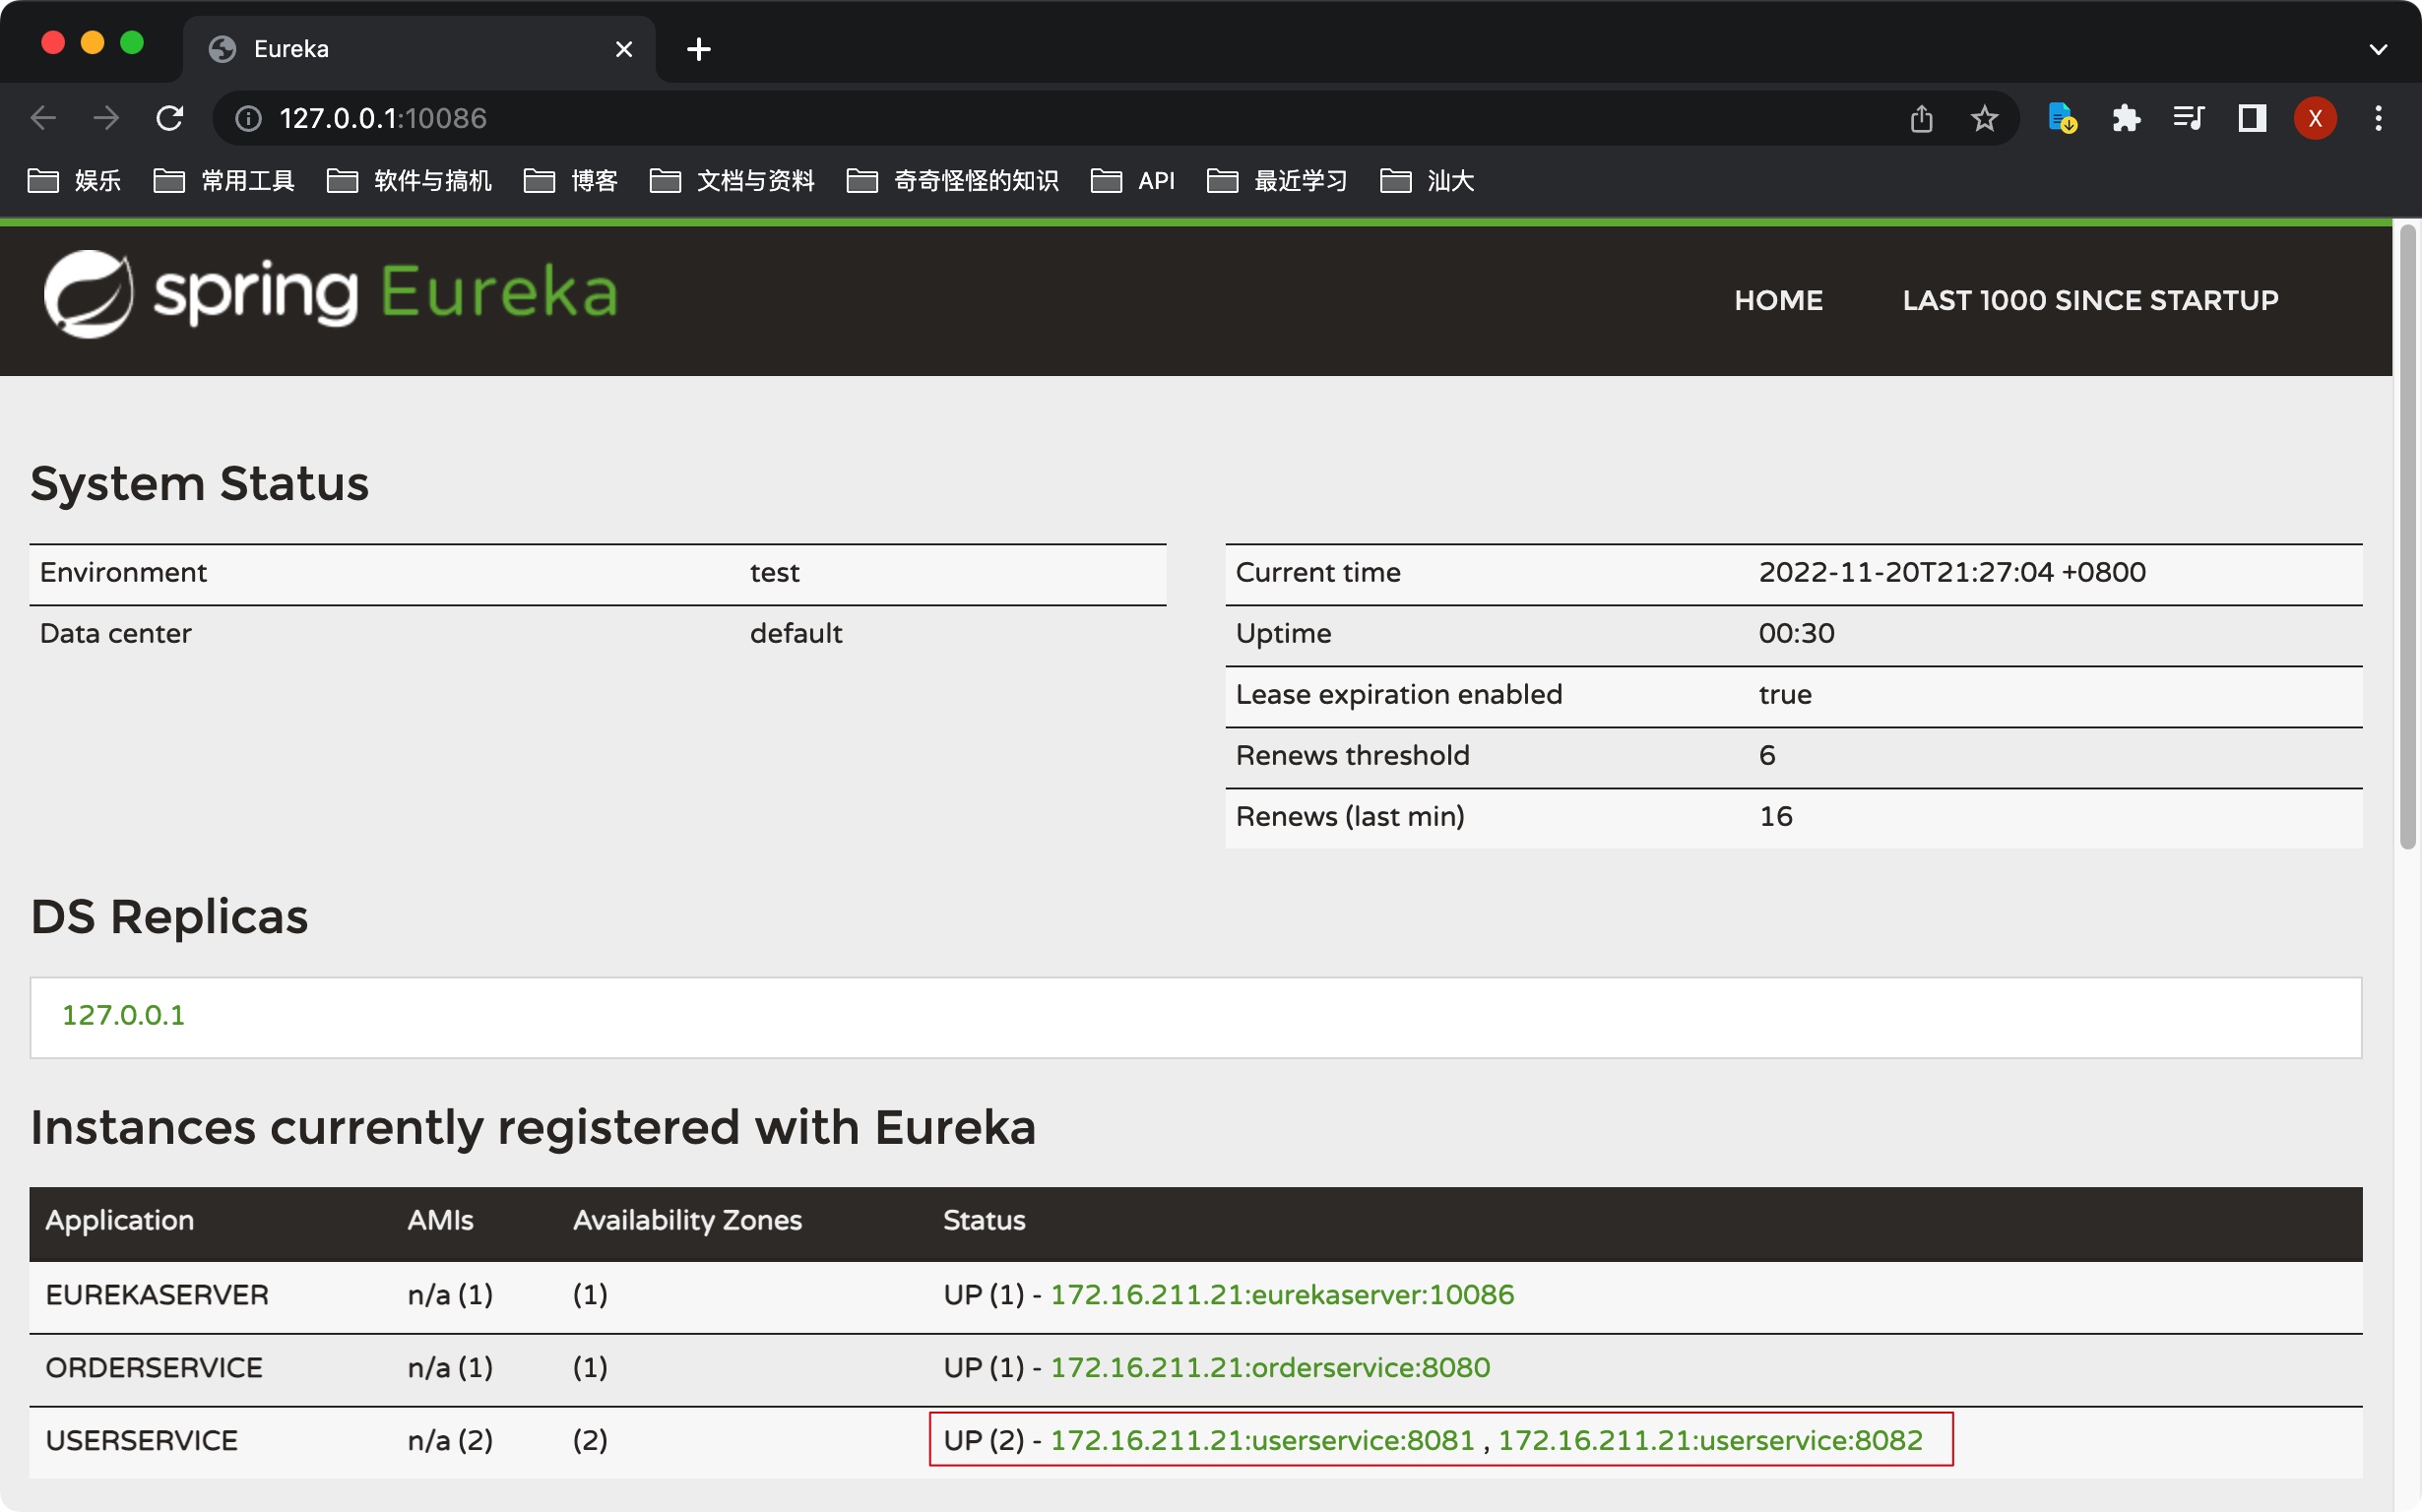Go to HOME in Eureka navigation
This screenshot has height=1512, width=2422.
pyautogui.click(x=1778, y=300)
